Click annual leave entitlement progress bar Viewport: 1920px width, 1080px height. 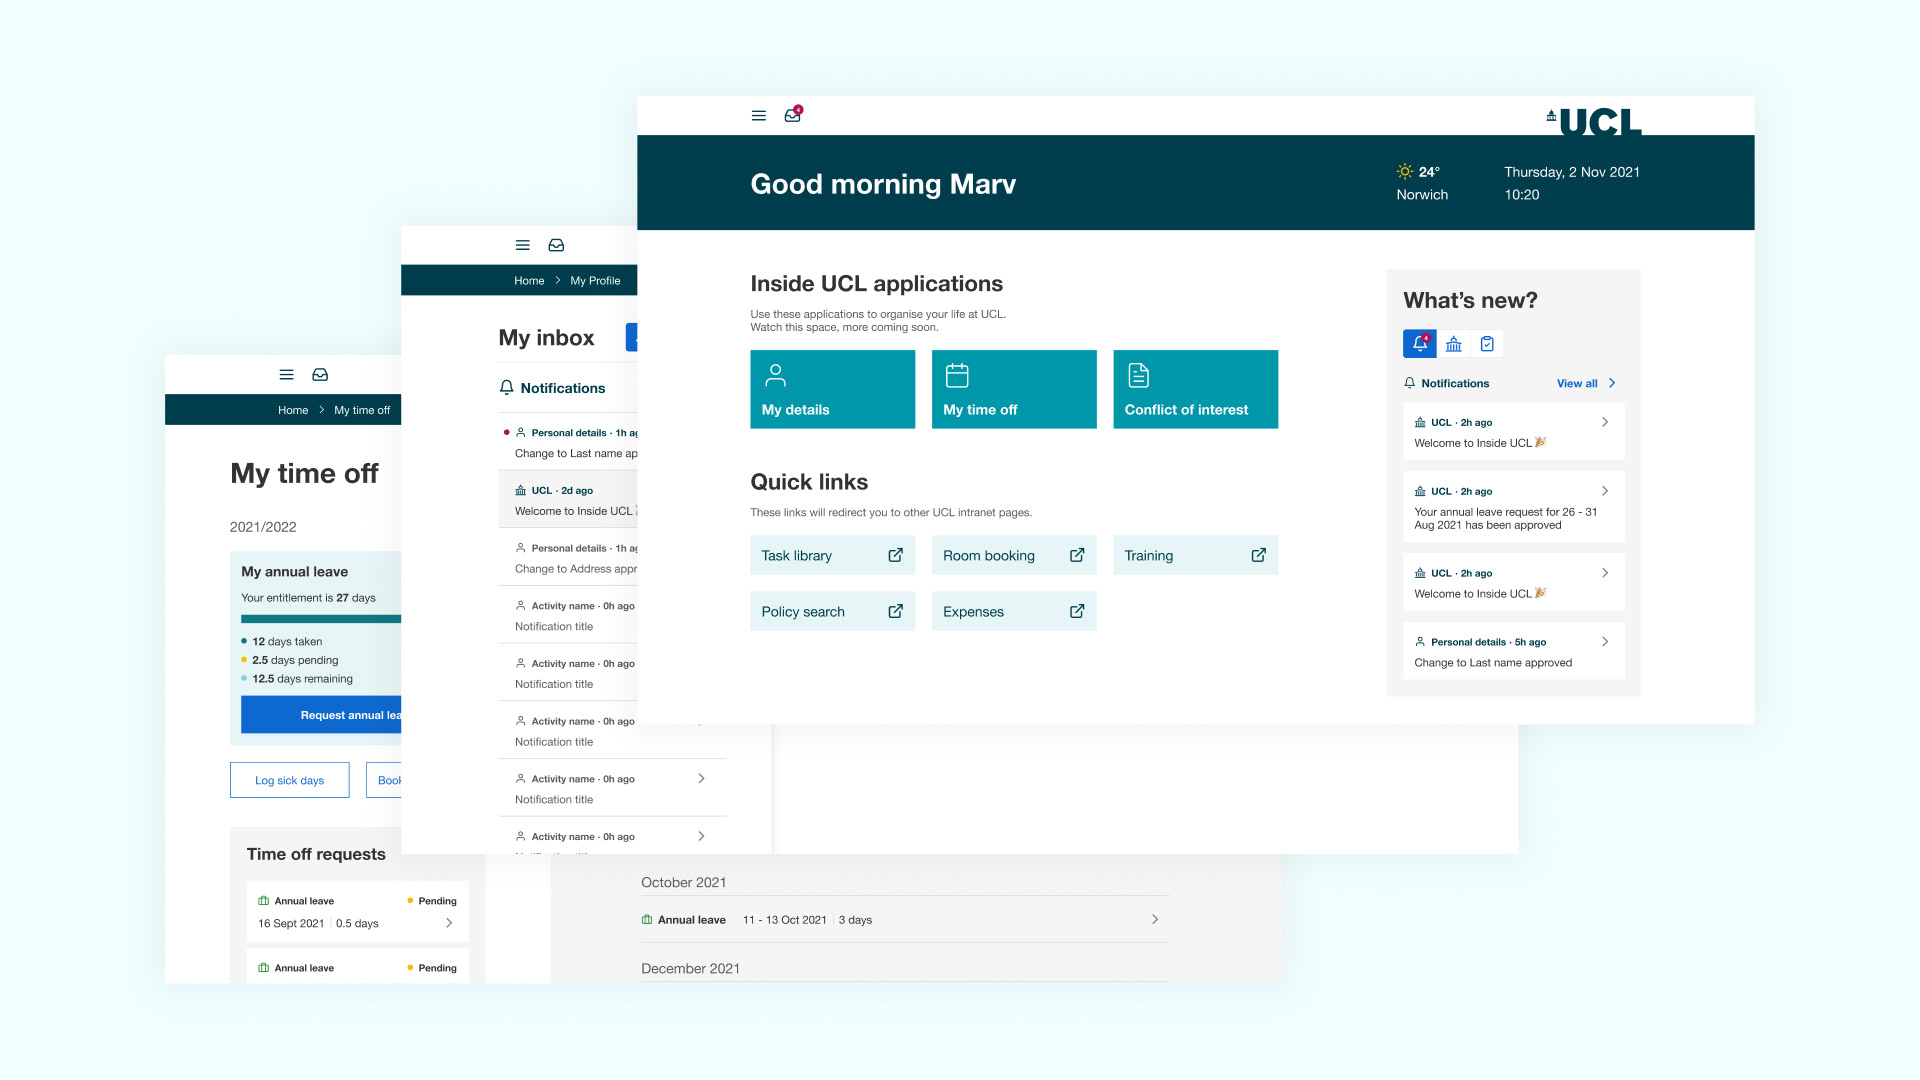[x=321, y=619]
